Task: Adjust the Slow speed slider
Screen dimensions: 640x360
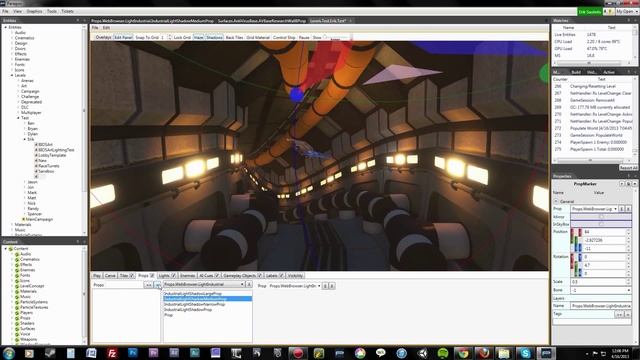Action: tap(336, 37)
